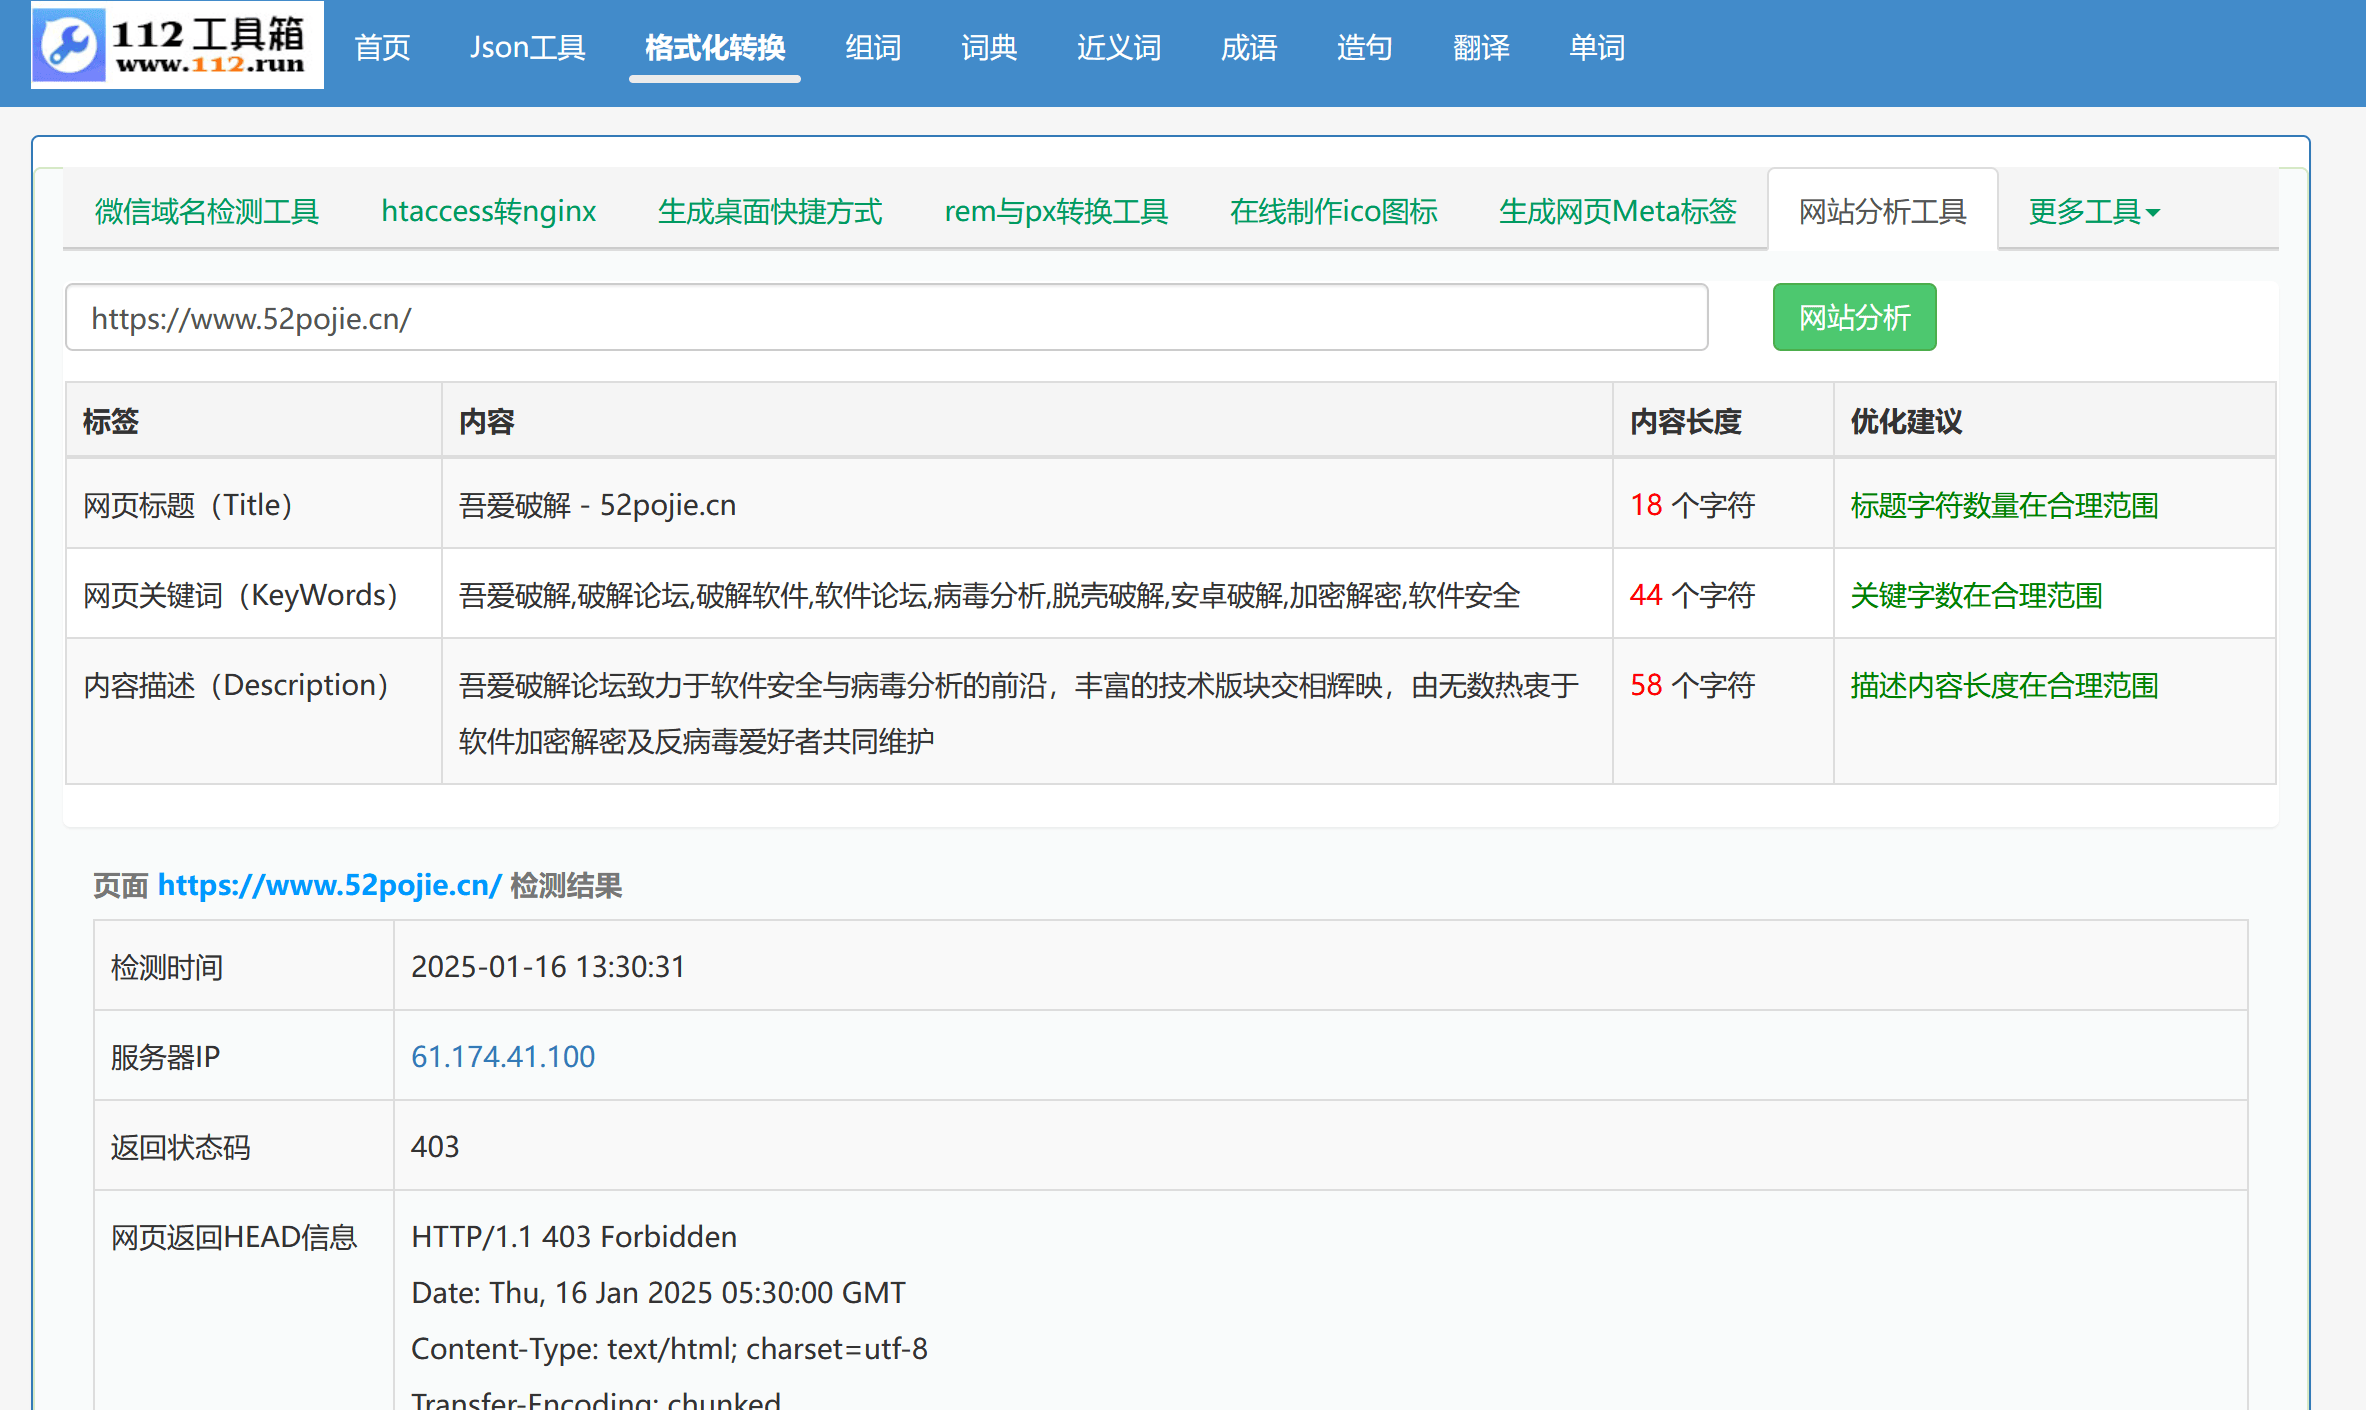Viewport: 2366px width, 1410px height.
Task: Open the 组词 nav item
Action: [x=873, y=47]
